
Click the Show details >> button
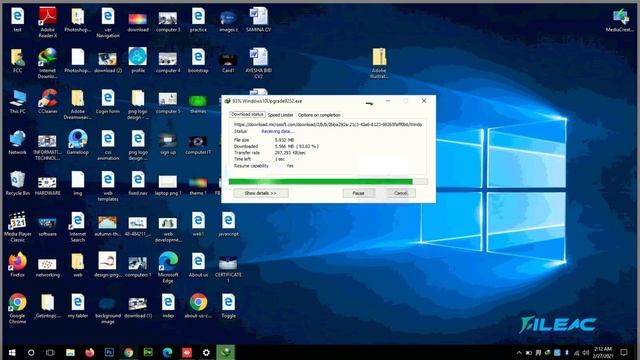pos(260,193)
